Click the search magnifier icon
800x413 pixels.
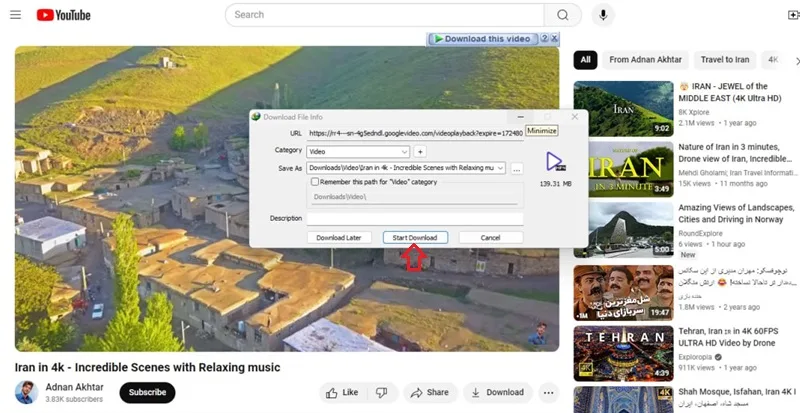(562, 15)
